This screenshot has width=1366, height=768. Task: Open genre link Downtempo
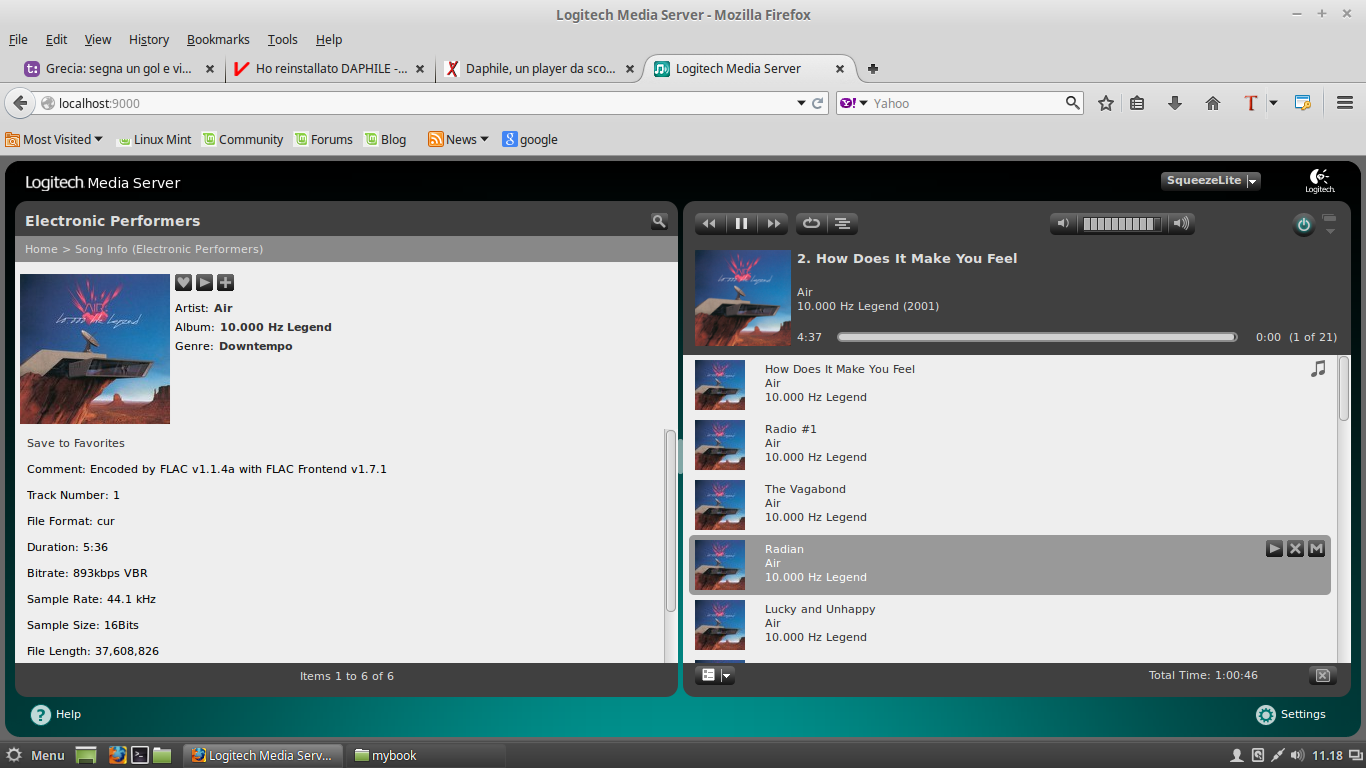pos(256,346)
